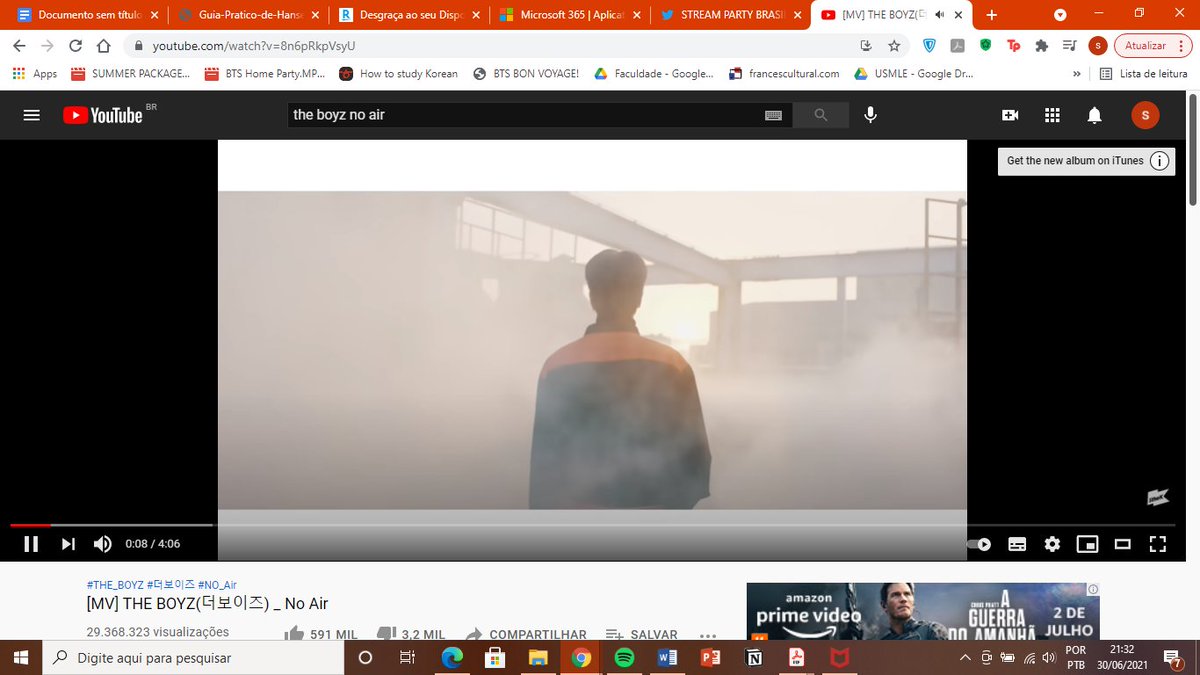Click the YouTube search magnifier button
This screenshot has height=675, width=1200.
coord(821,115)
